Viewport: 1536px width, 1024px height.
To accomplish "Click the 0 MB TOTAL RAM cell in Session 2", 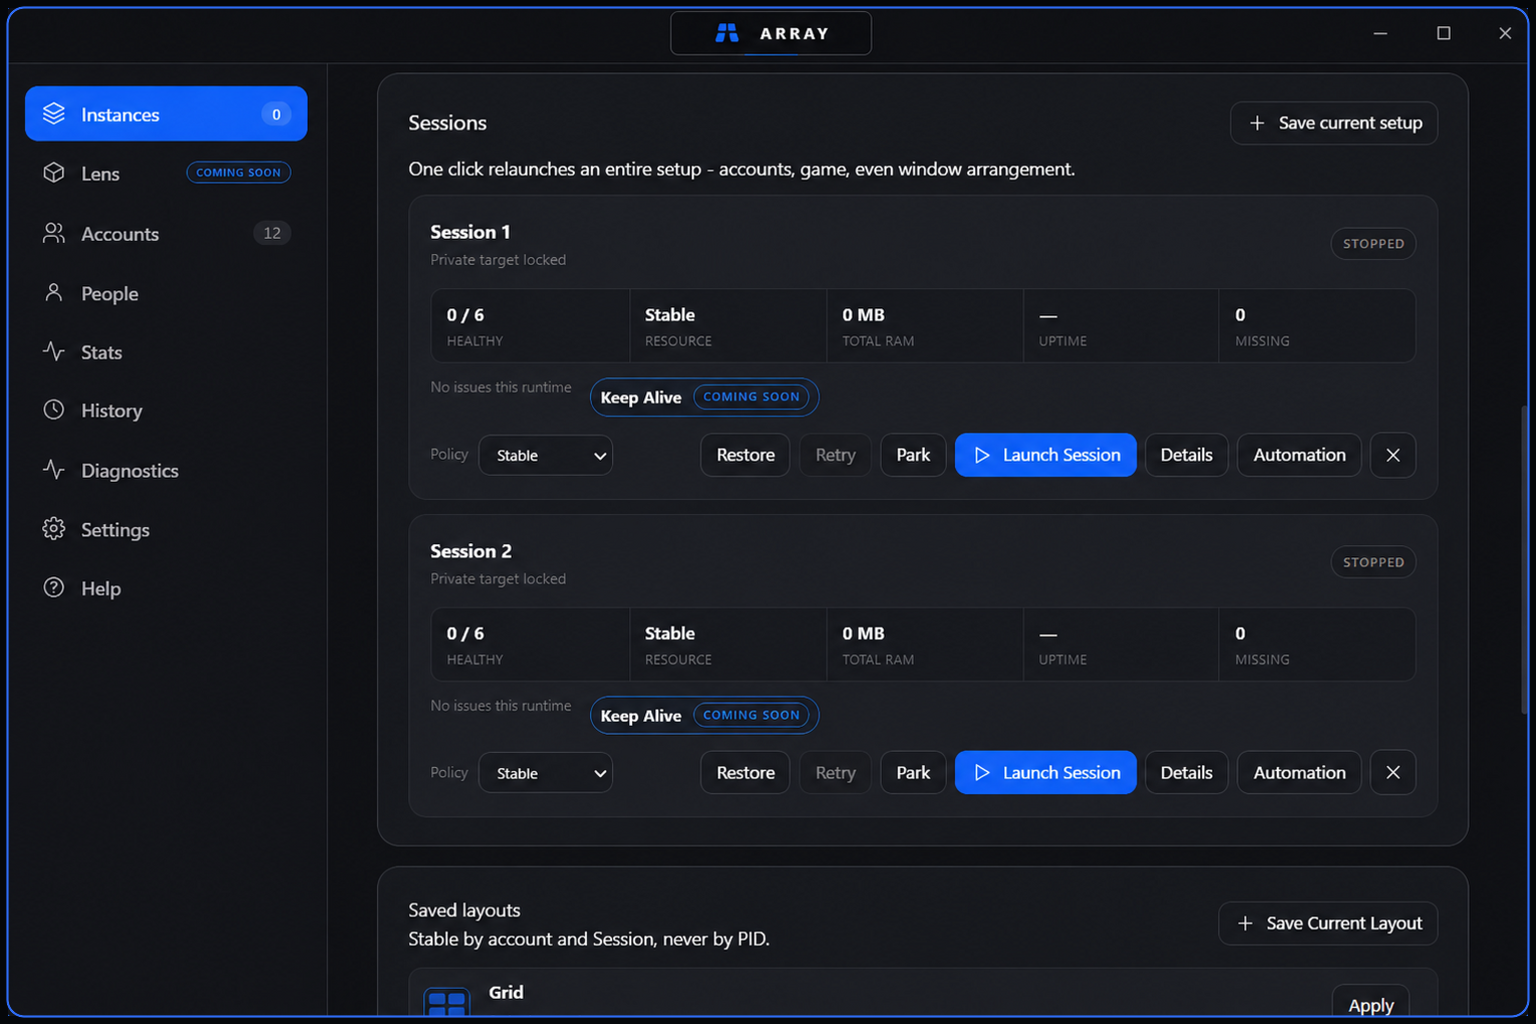I will (x=925, y=645).
